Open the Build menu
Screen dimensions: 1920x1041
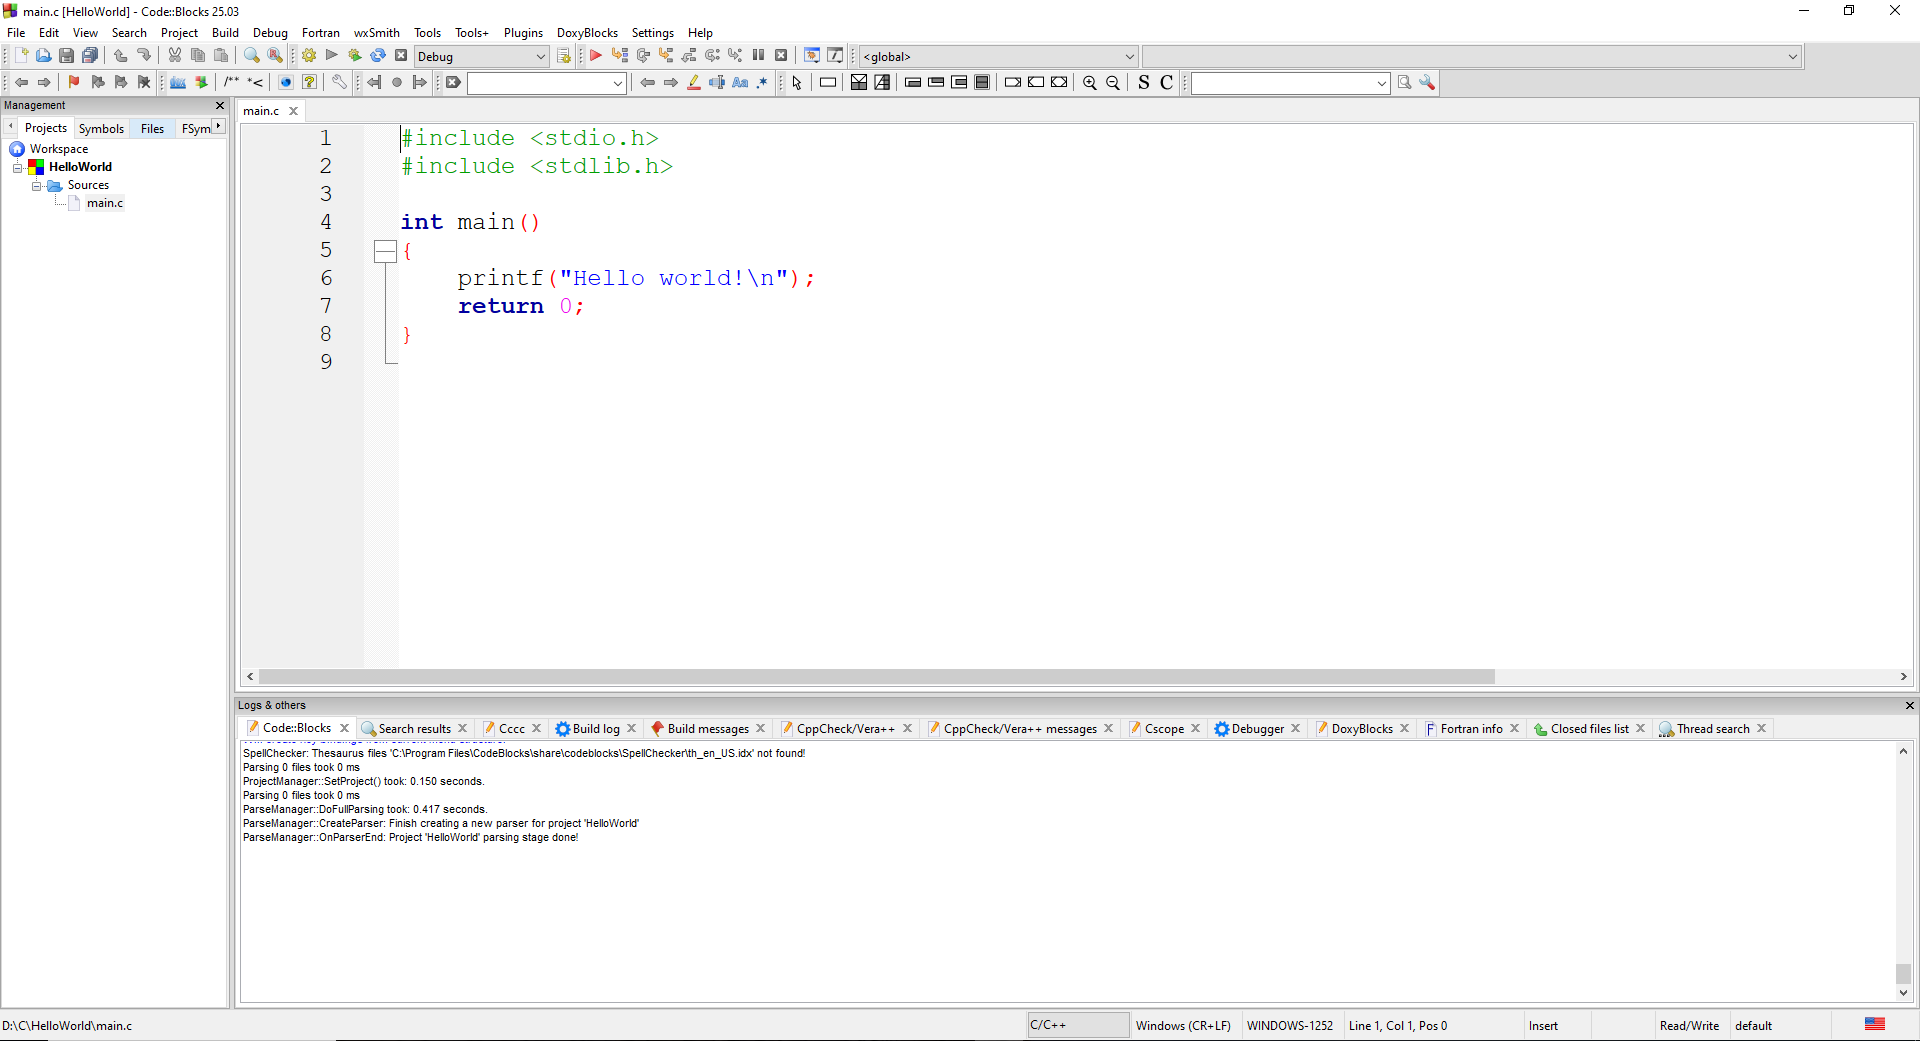[225, 33]
